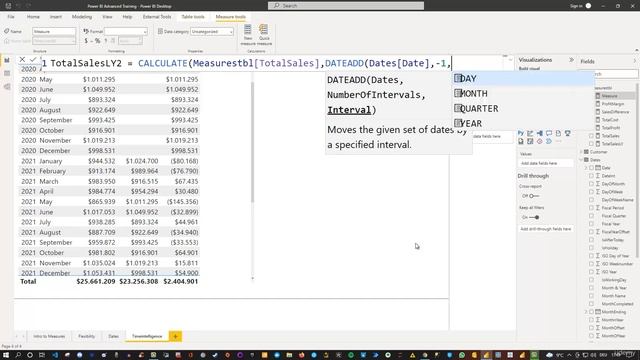The image size is (640, 360).
Task: Expand the Customer table in Fields
Action: point(582,152)
